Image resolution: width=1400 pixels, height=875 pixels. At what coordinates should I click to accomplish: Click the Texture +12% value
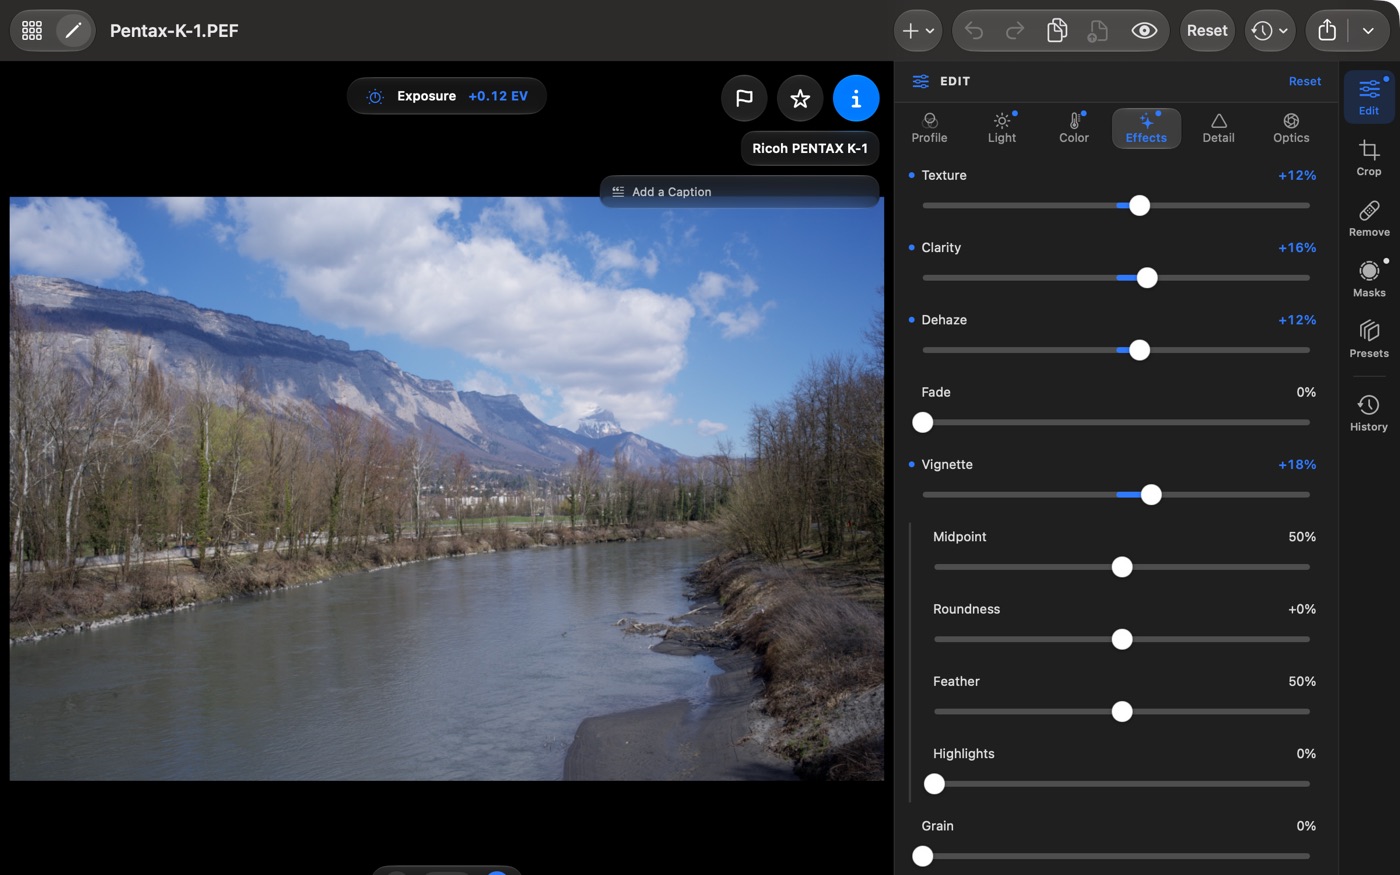tap(1297, 175)
